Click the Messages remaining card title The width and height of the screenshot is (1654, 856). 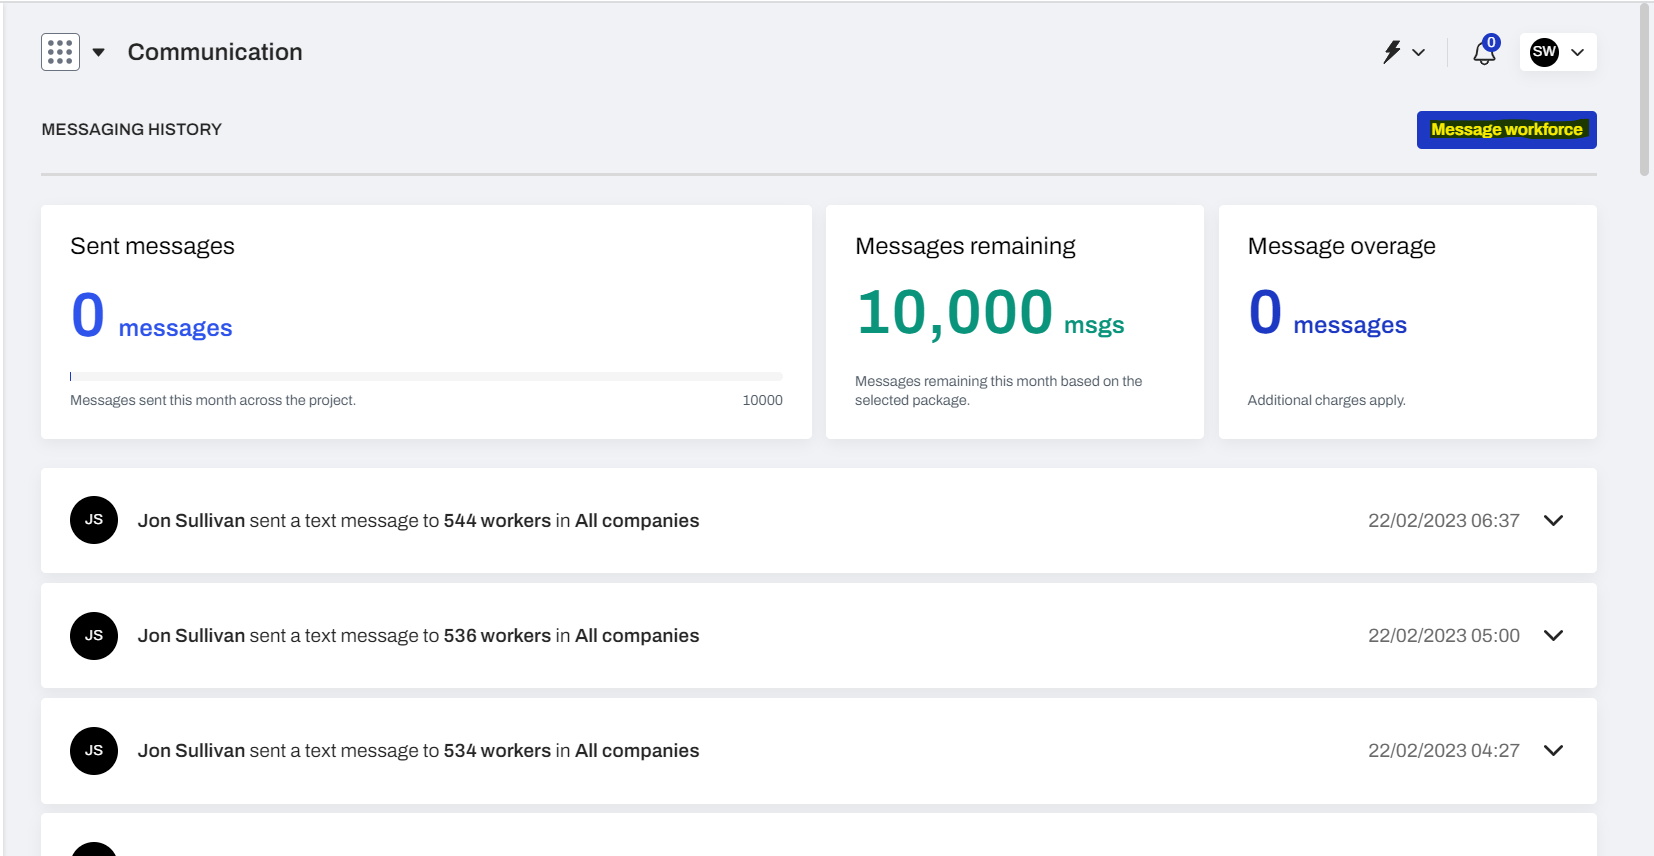click(x=965, y=246)
